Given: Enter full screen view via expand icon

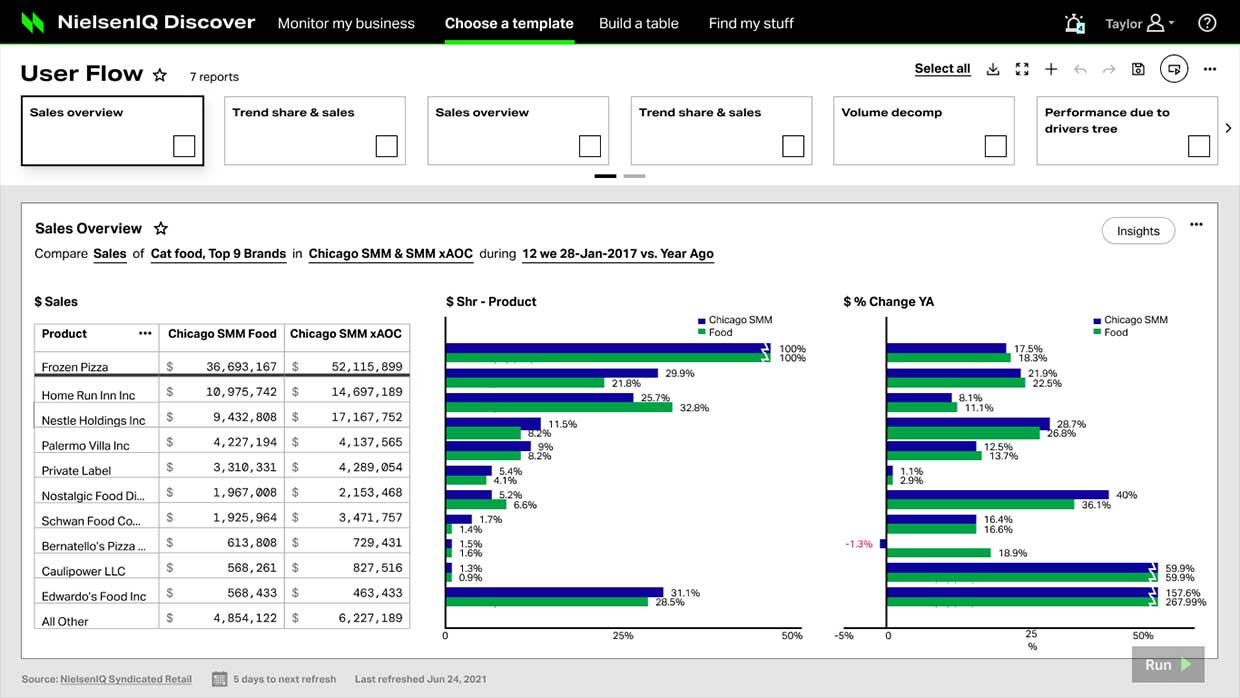Looking at the screenshot, I should coord(1022,69).
